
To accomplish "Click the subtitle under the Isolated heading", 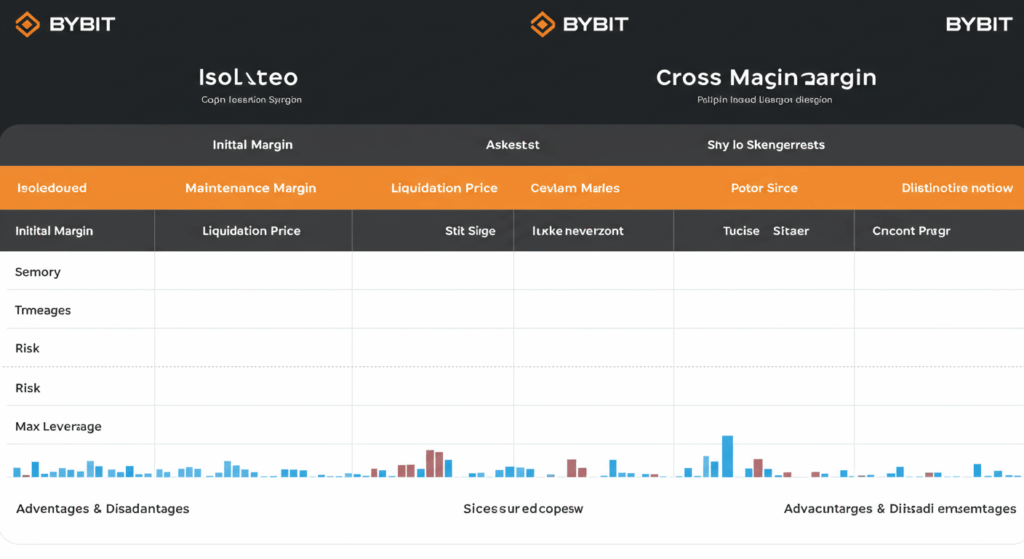I will pos(251,100).
